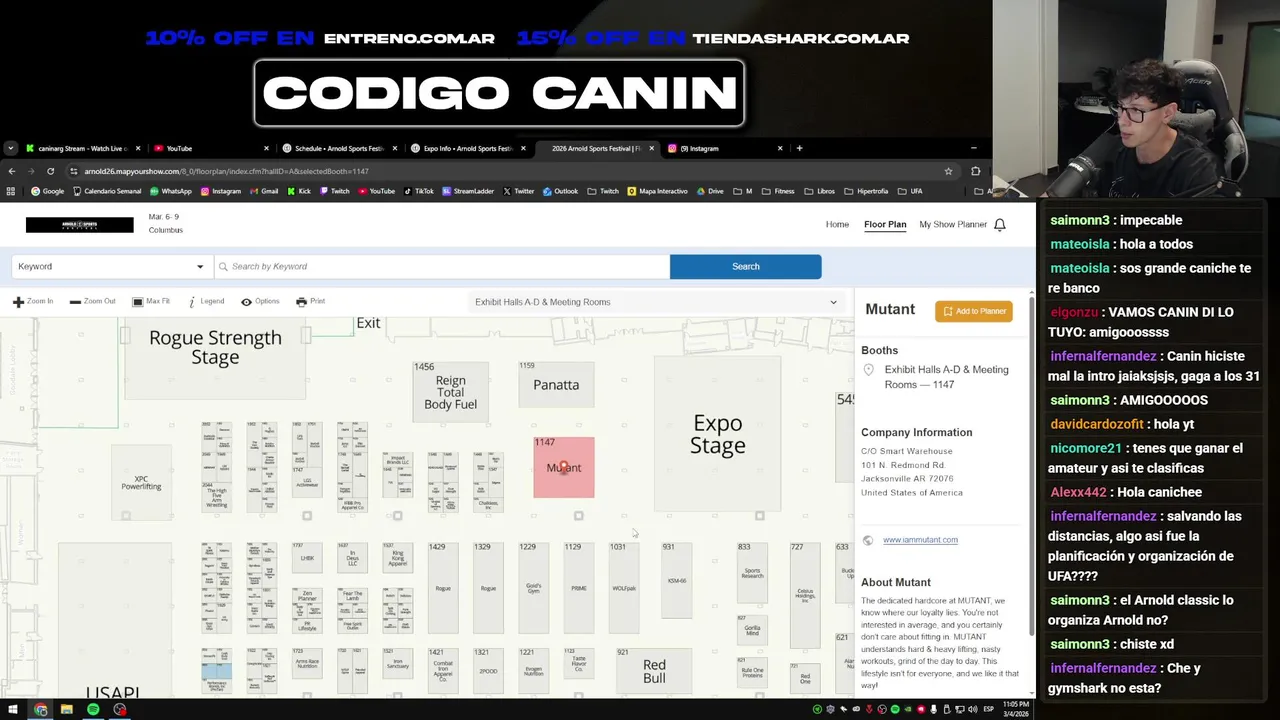Reload the page with browser refresh icon
1280x720 pixels.
pyautogui.click(x=50, y=171)
